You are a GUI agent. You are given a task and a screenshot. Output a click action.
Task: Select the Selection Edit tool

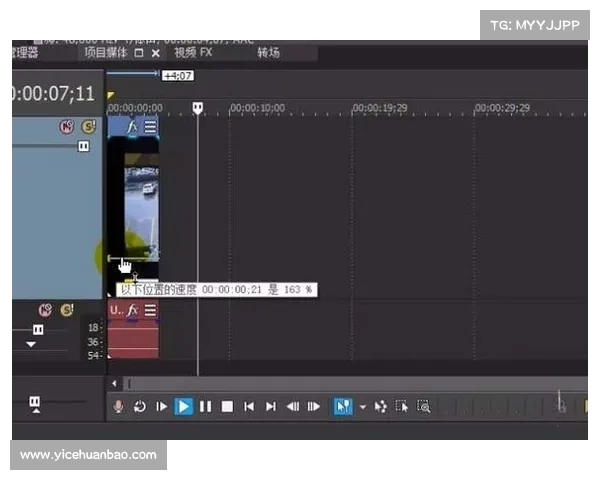click(402, 406)
